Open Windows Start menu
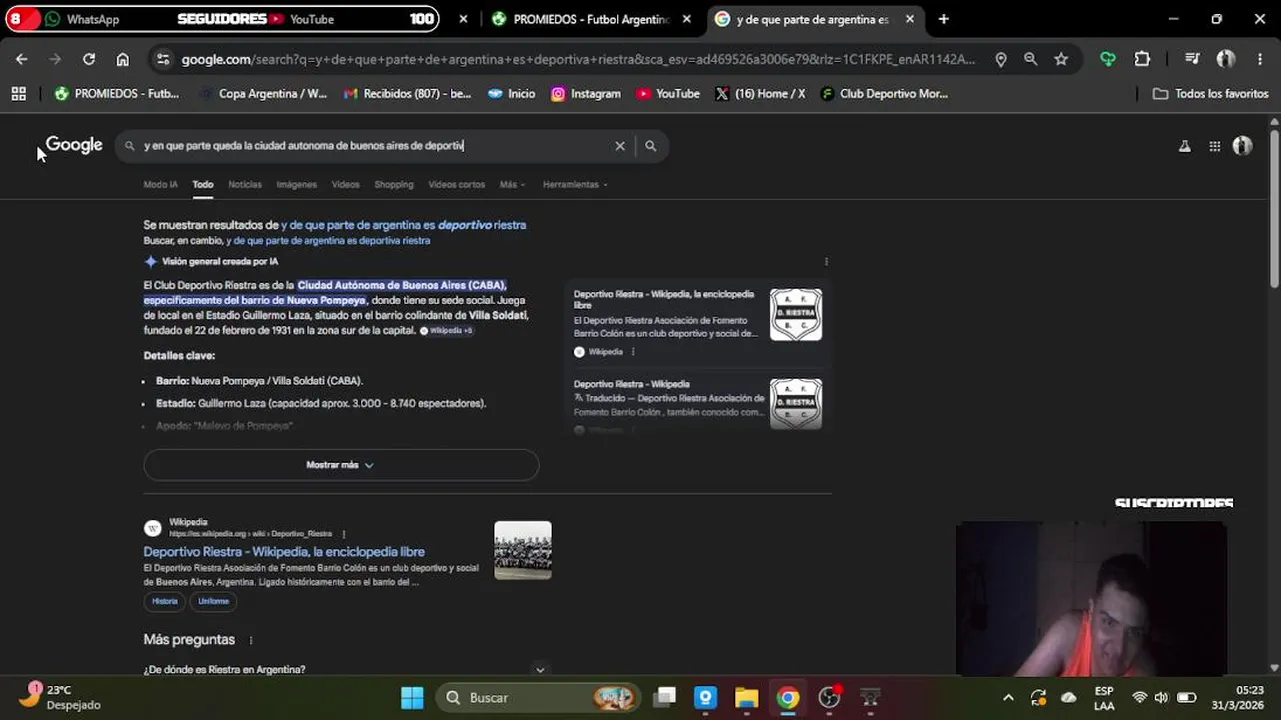The width and height of the screenshot is (1281, 720). coord(412,697)
